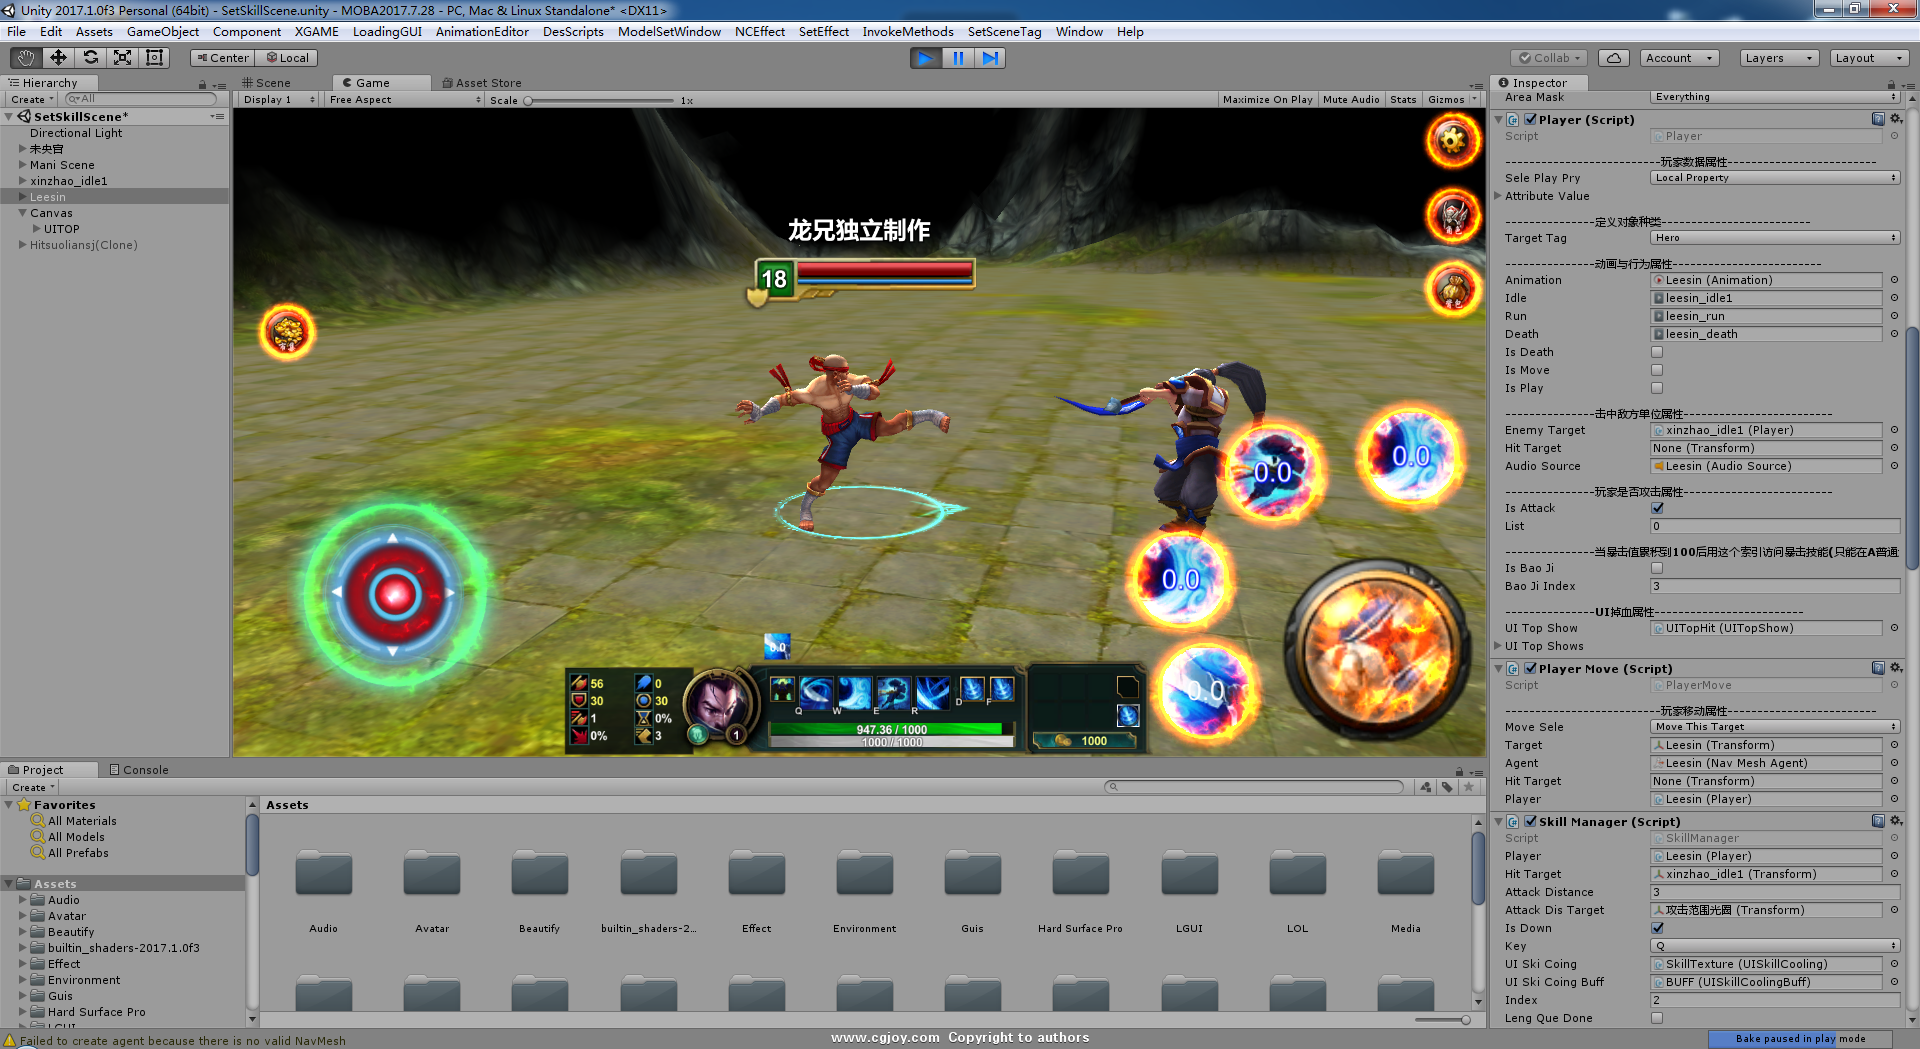Click the Mute Audio button
This screenshot has height=1049, width=1920.
[1351, 100]
